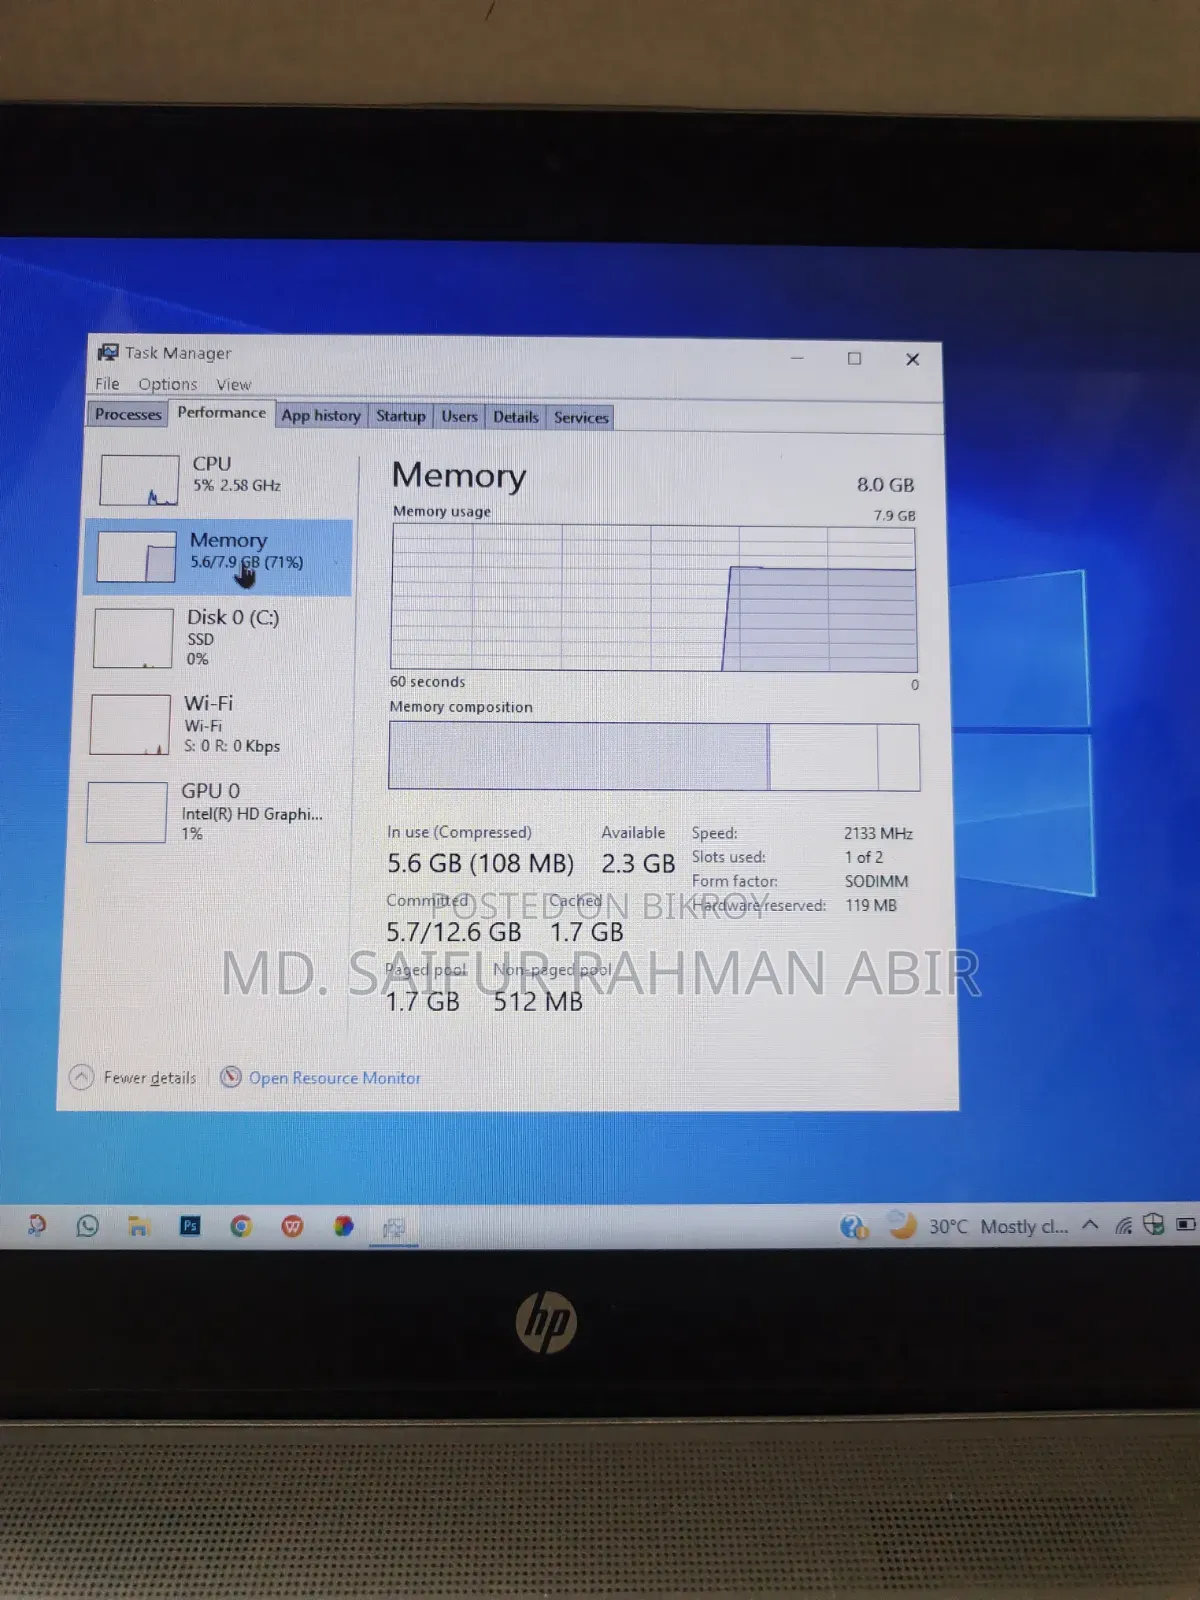This screenshot has height=1600, width=1200.
Task: Click the '8.0 GB' total memory label
Action: 885,485
